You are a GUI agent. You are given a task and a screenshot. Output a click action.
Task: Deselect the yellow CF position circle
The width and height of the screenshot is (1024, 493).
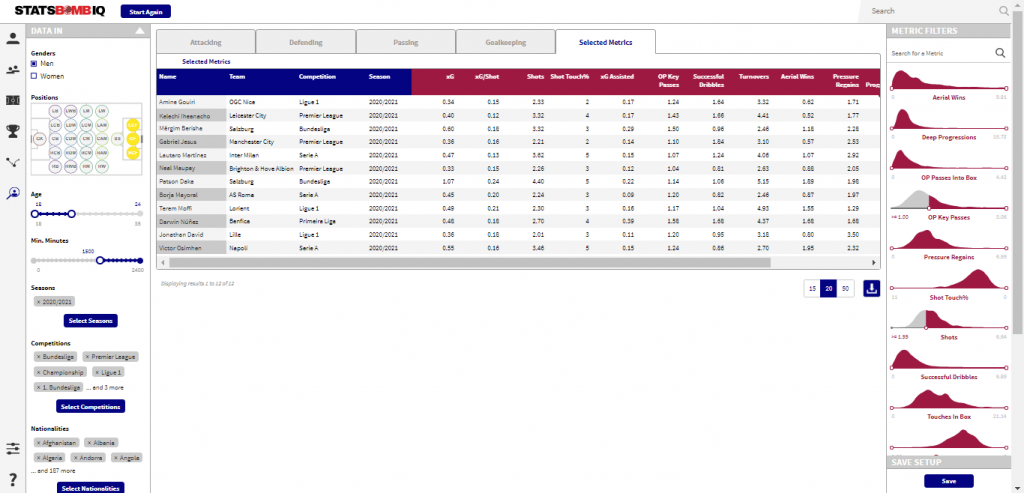pyautogui.click(x=133, y=138)
